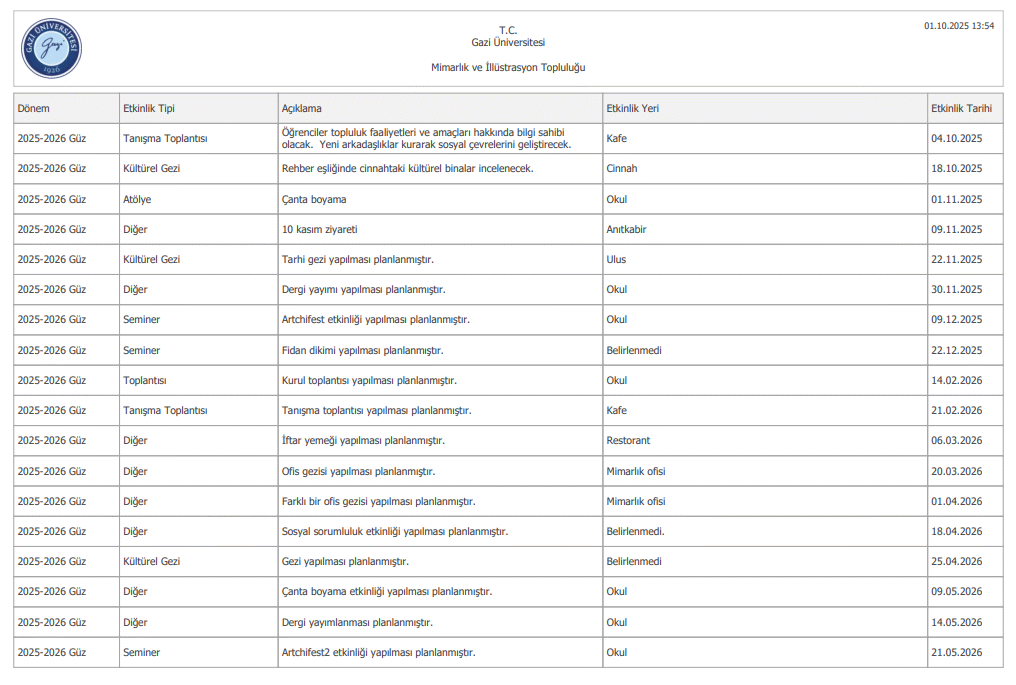Select the Etkinlik Yeri column header
The image size is (1016, 685).
click(632, 108)
